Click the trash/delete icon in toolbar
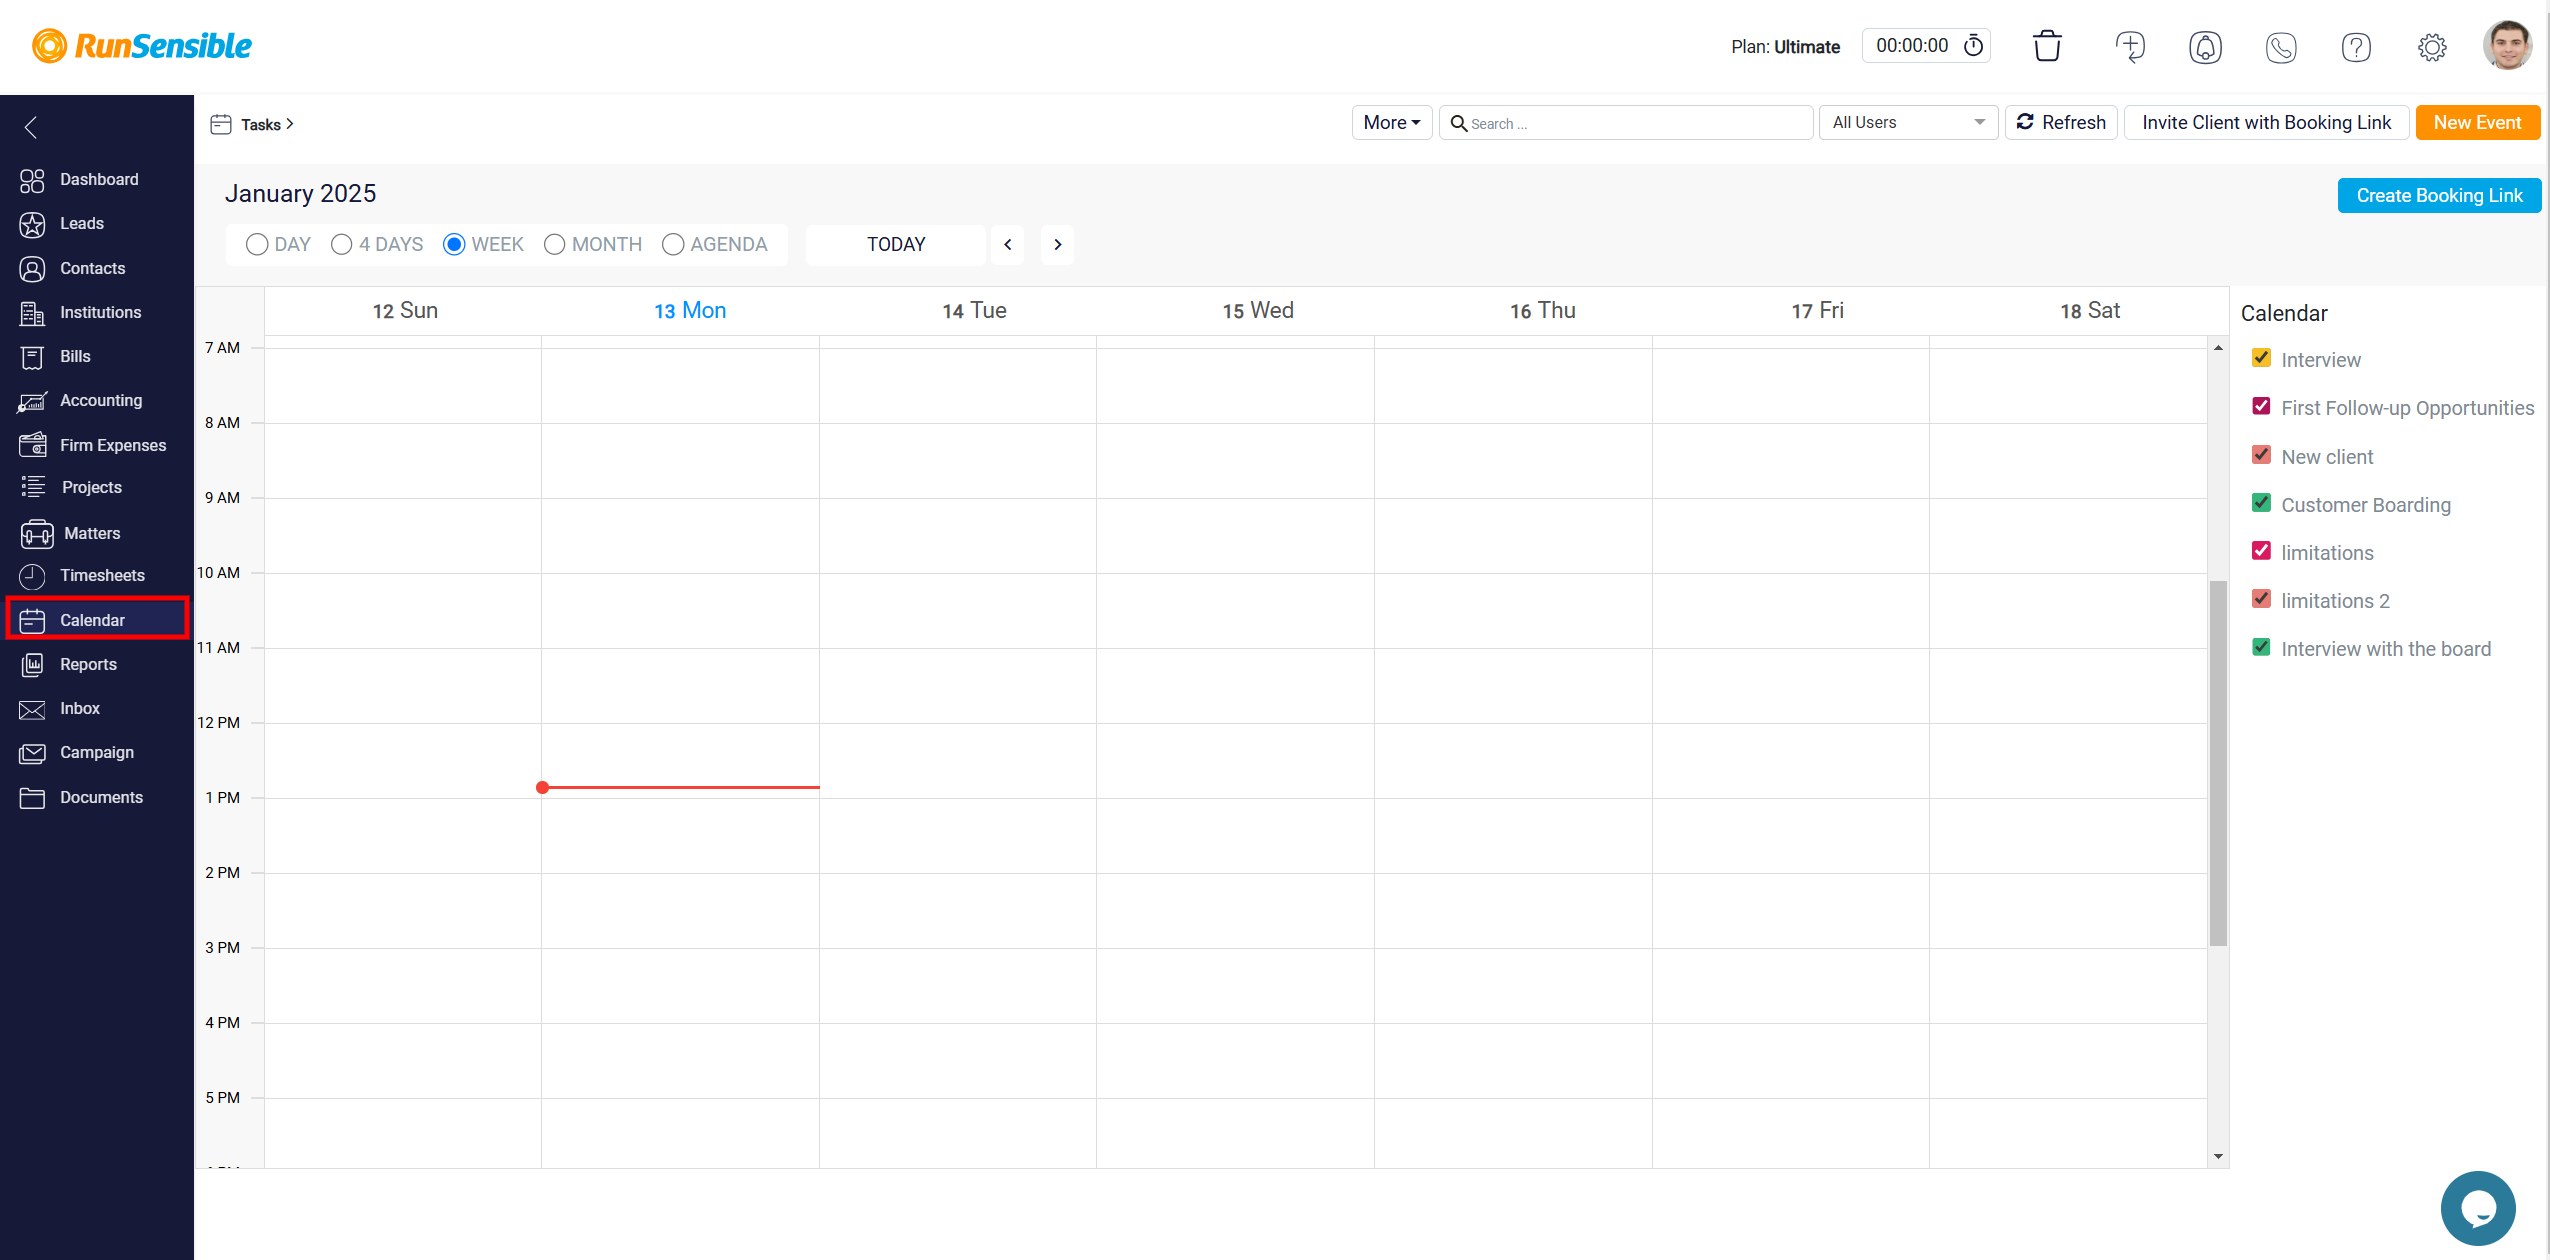This screenshot has width=2550, height=1260. (x=2047, y=46)
